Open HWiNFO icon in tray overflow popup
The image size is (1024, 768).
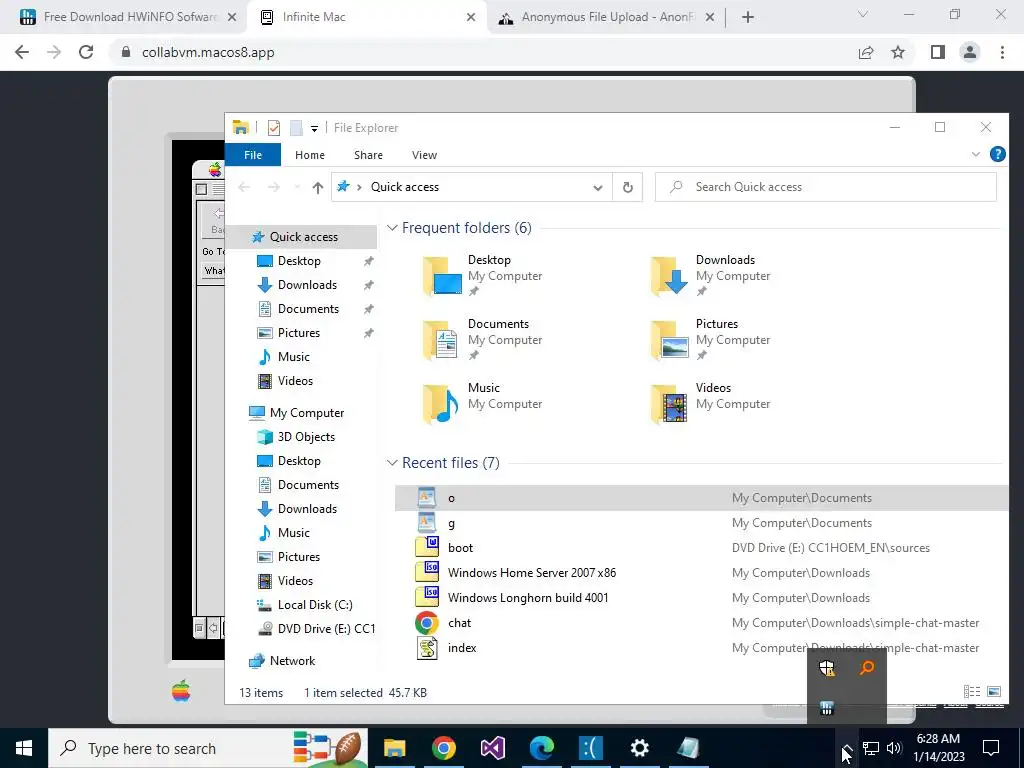pyautogui.click(x=827, y=708)
